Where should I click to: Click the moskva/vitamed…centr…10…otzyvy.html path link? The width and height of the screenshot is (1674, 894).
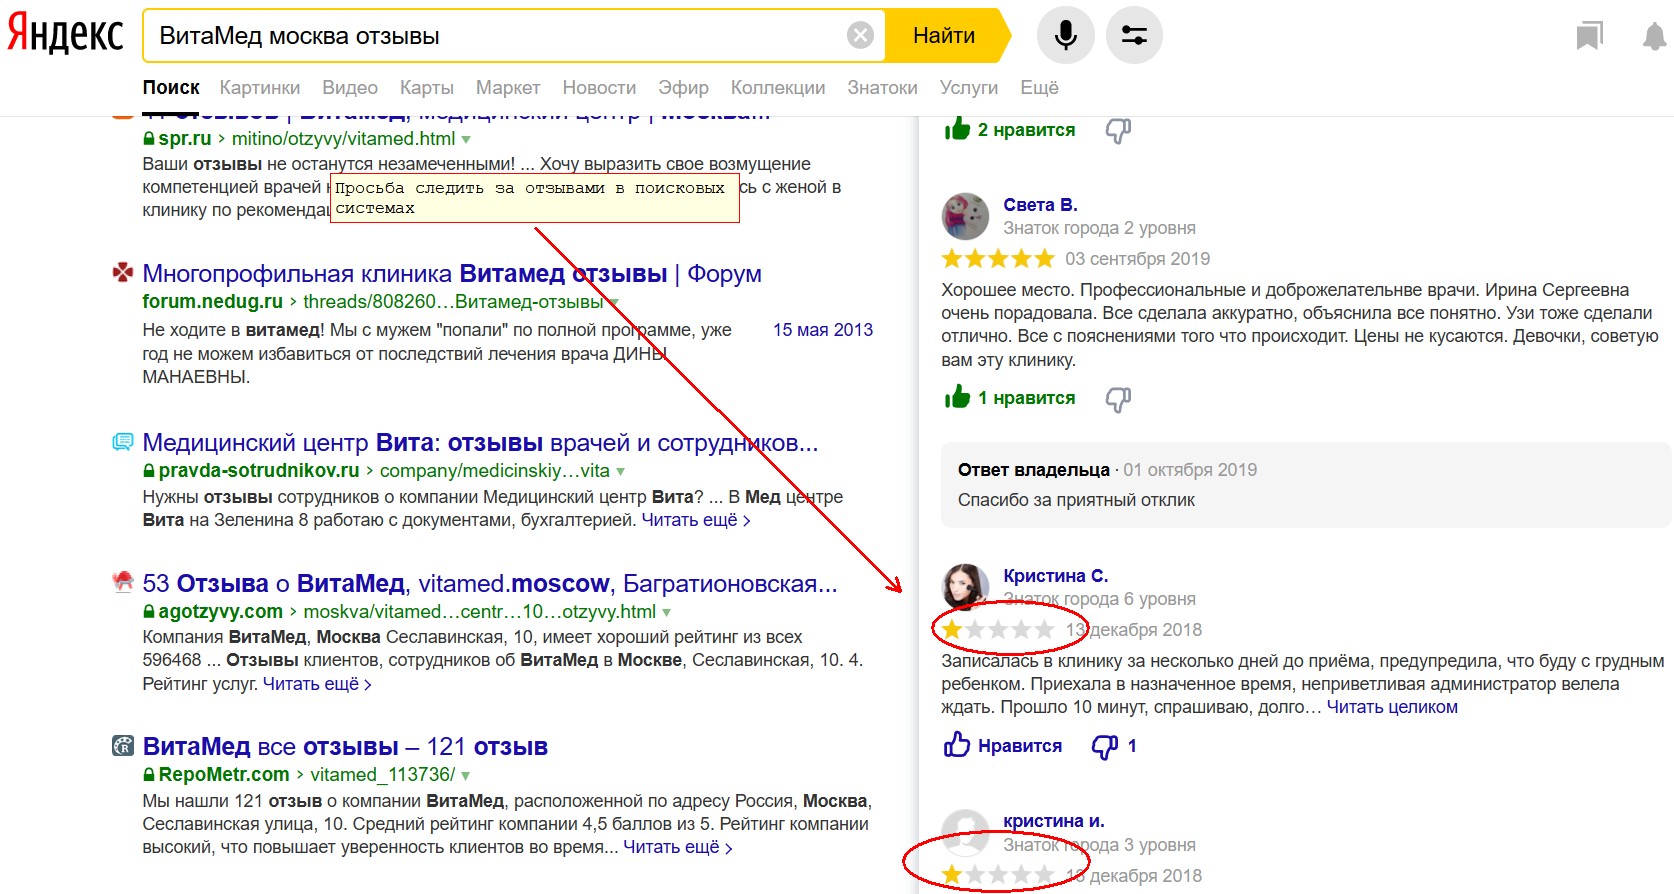[480, 611]
